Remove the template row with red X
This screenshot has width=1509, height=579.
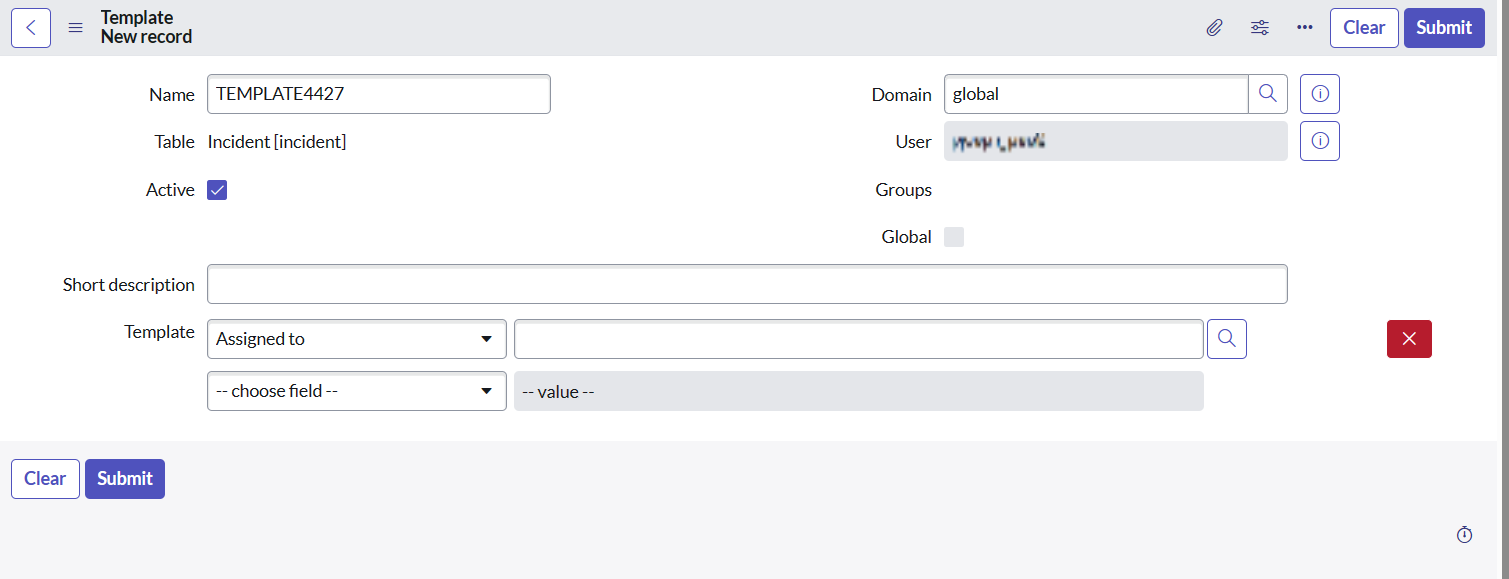1408,338
